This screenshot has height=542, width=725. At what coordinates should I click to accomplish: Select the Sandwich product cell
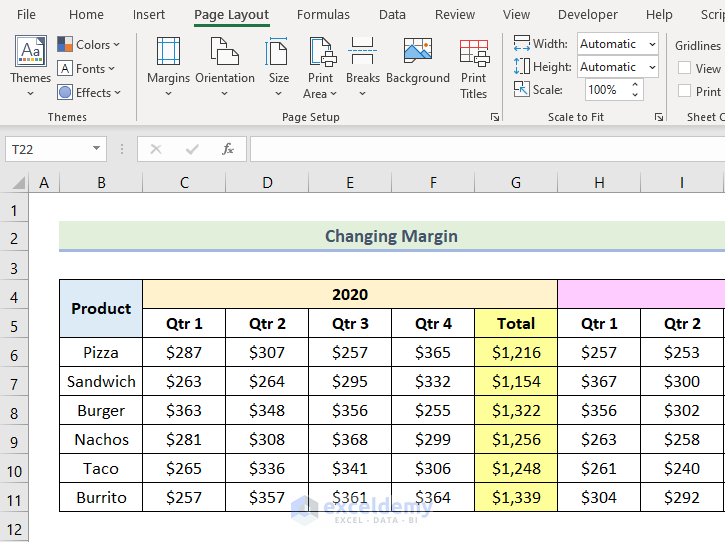coord(101,382)
